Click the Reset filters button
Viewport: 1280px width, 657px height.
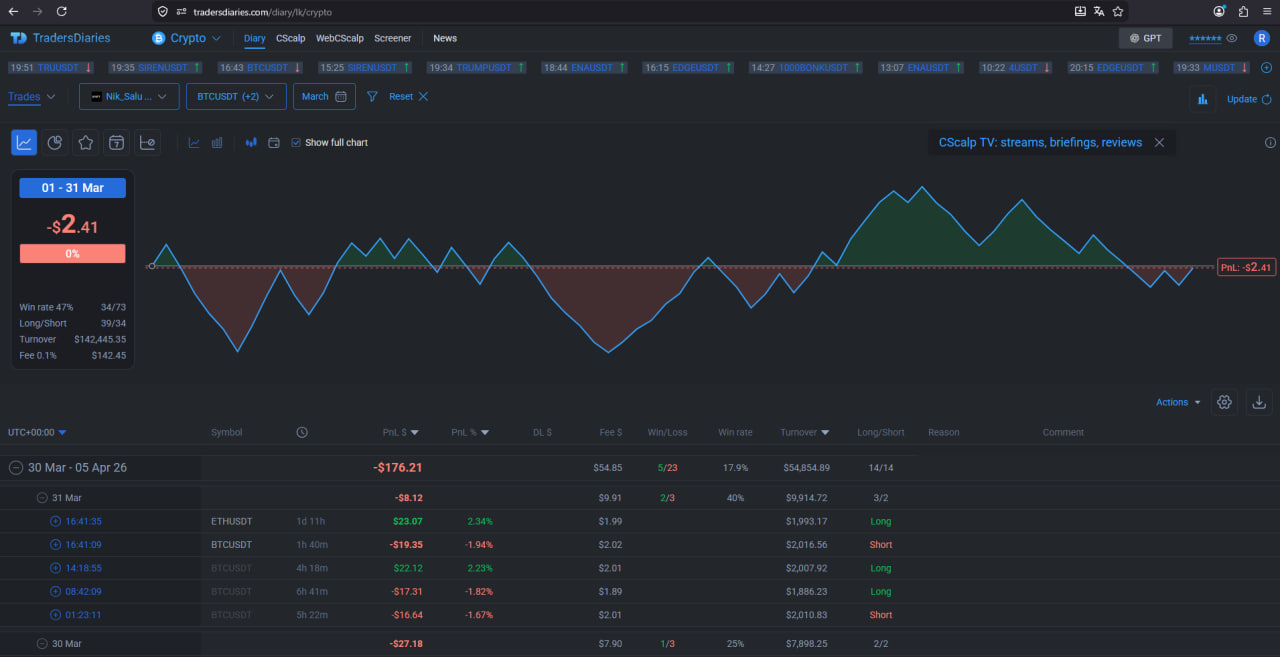pos(408,97)
